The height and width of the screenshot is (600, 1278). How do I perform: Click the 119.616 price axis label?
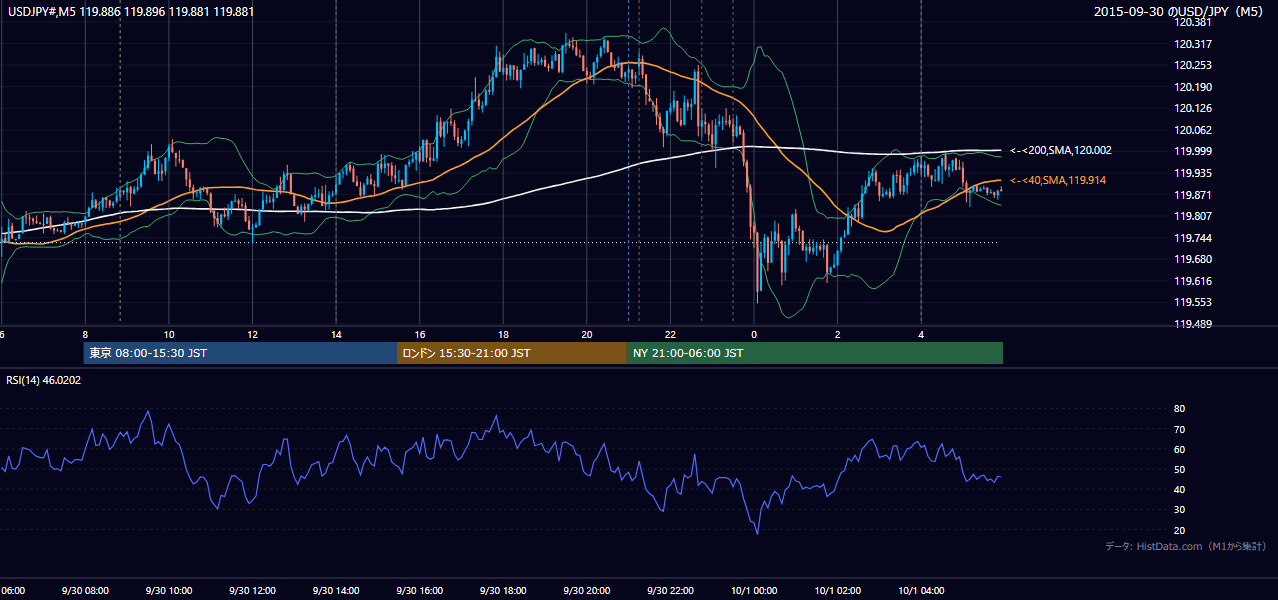coord(1195,281)
